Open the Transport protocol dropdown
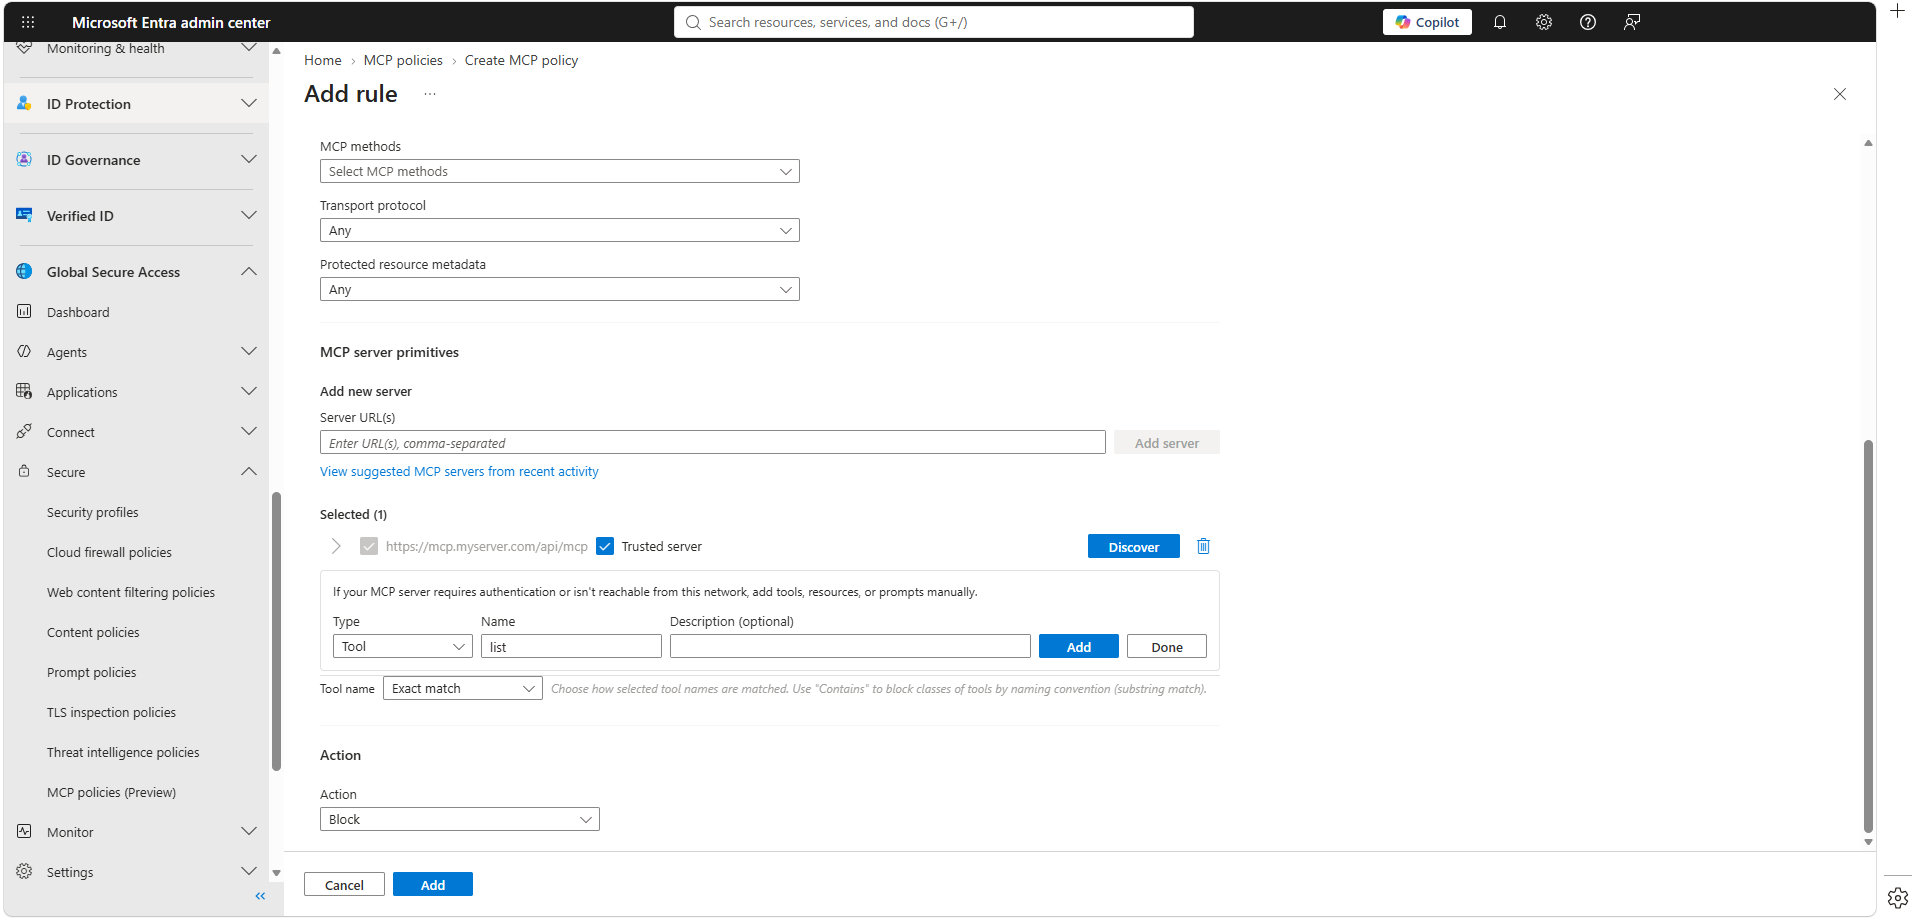 (560, 230)
